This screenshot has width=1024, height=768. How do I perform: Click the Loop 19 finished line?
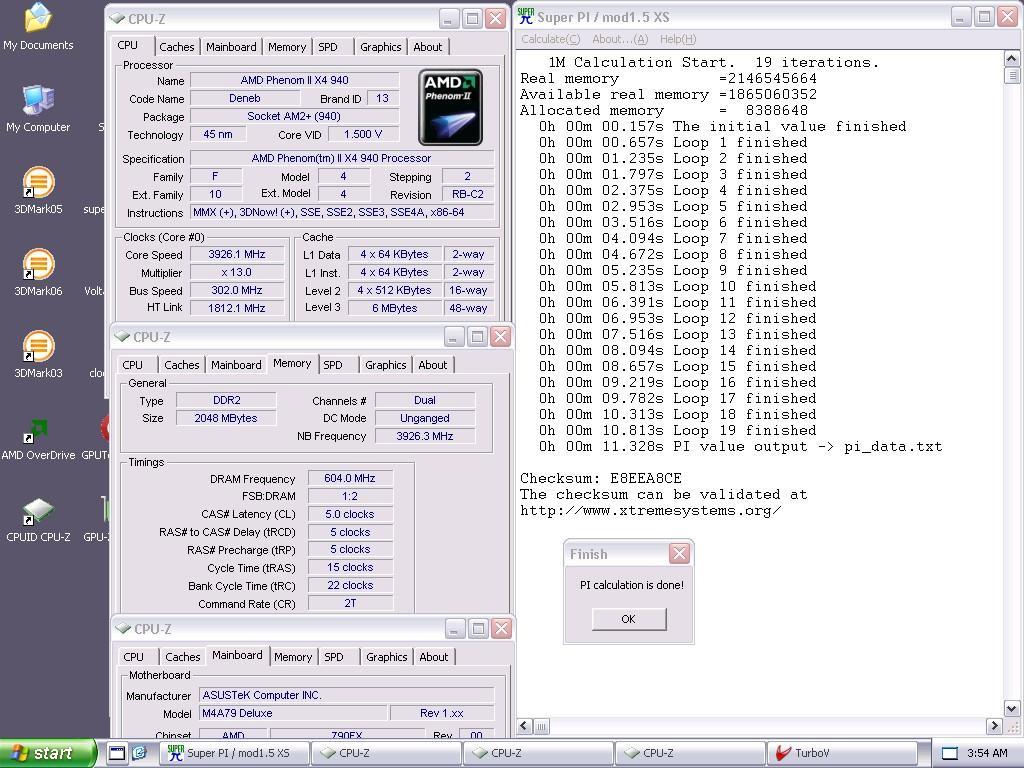pos(677,430)
